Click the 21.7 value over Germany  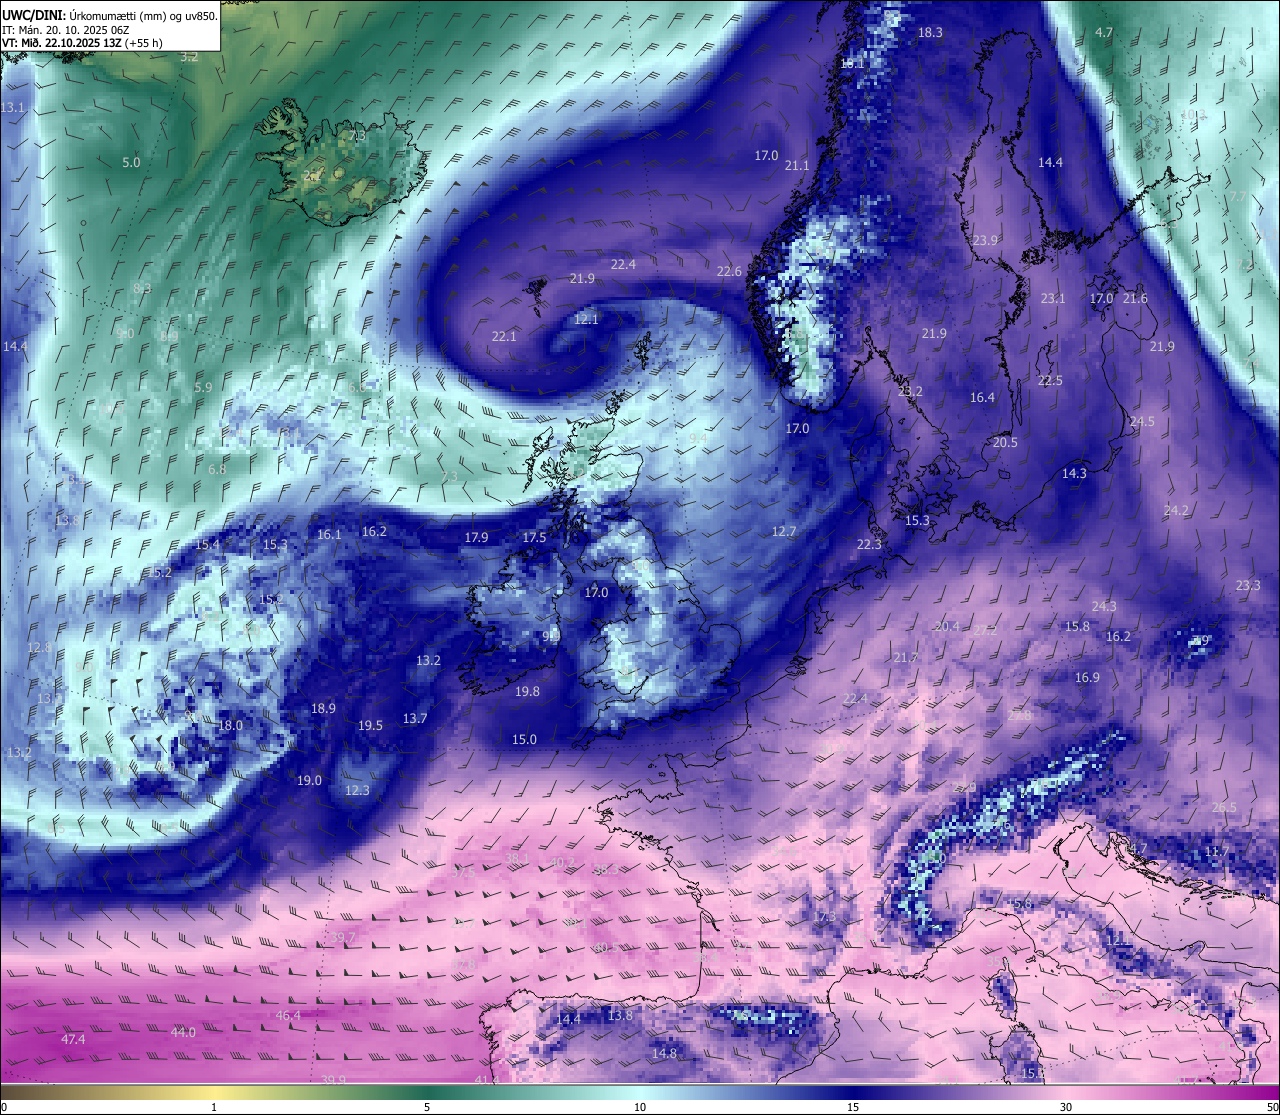click(x=905, y=658)
